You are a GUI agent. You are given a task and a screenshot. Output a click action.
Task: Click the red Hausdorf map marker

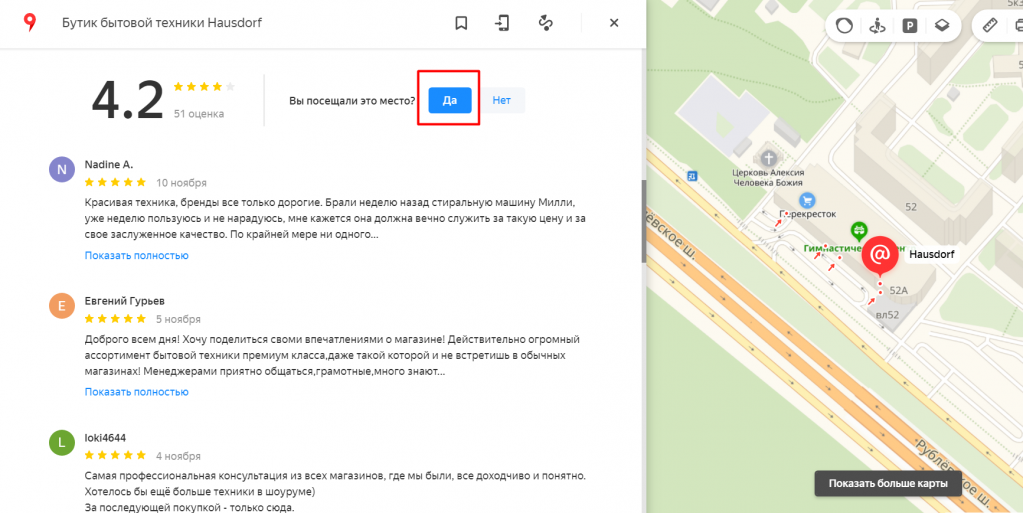[x=879, y=255]
